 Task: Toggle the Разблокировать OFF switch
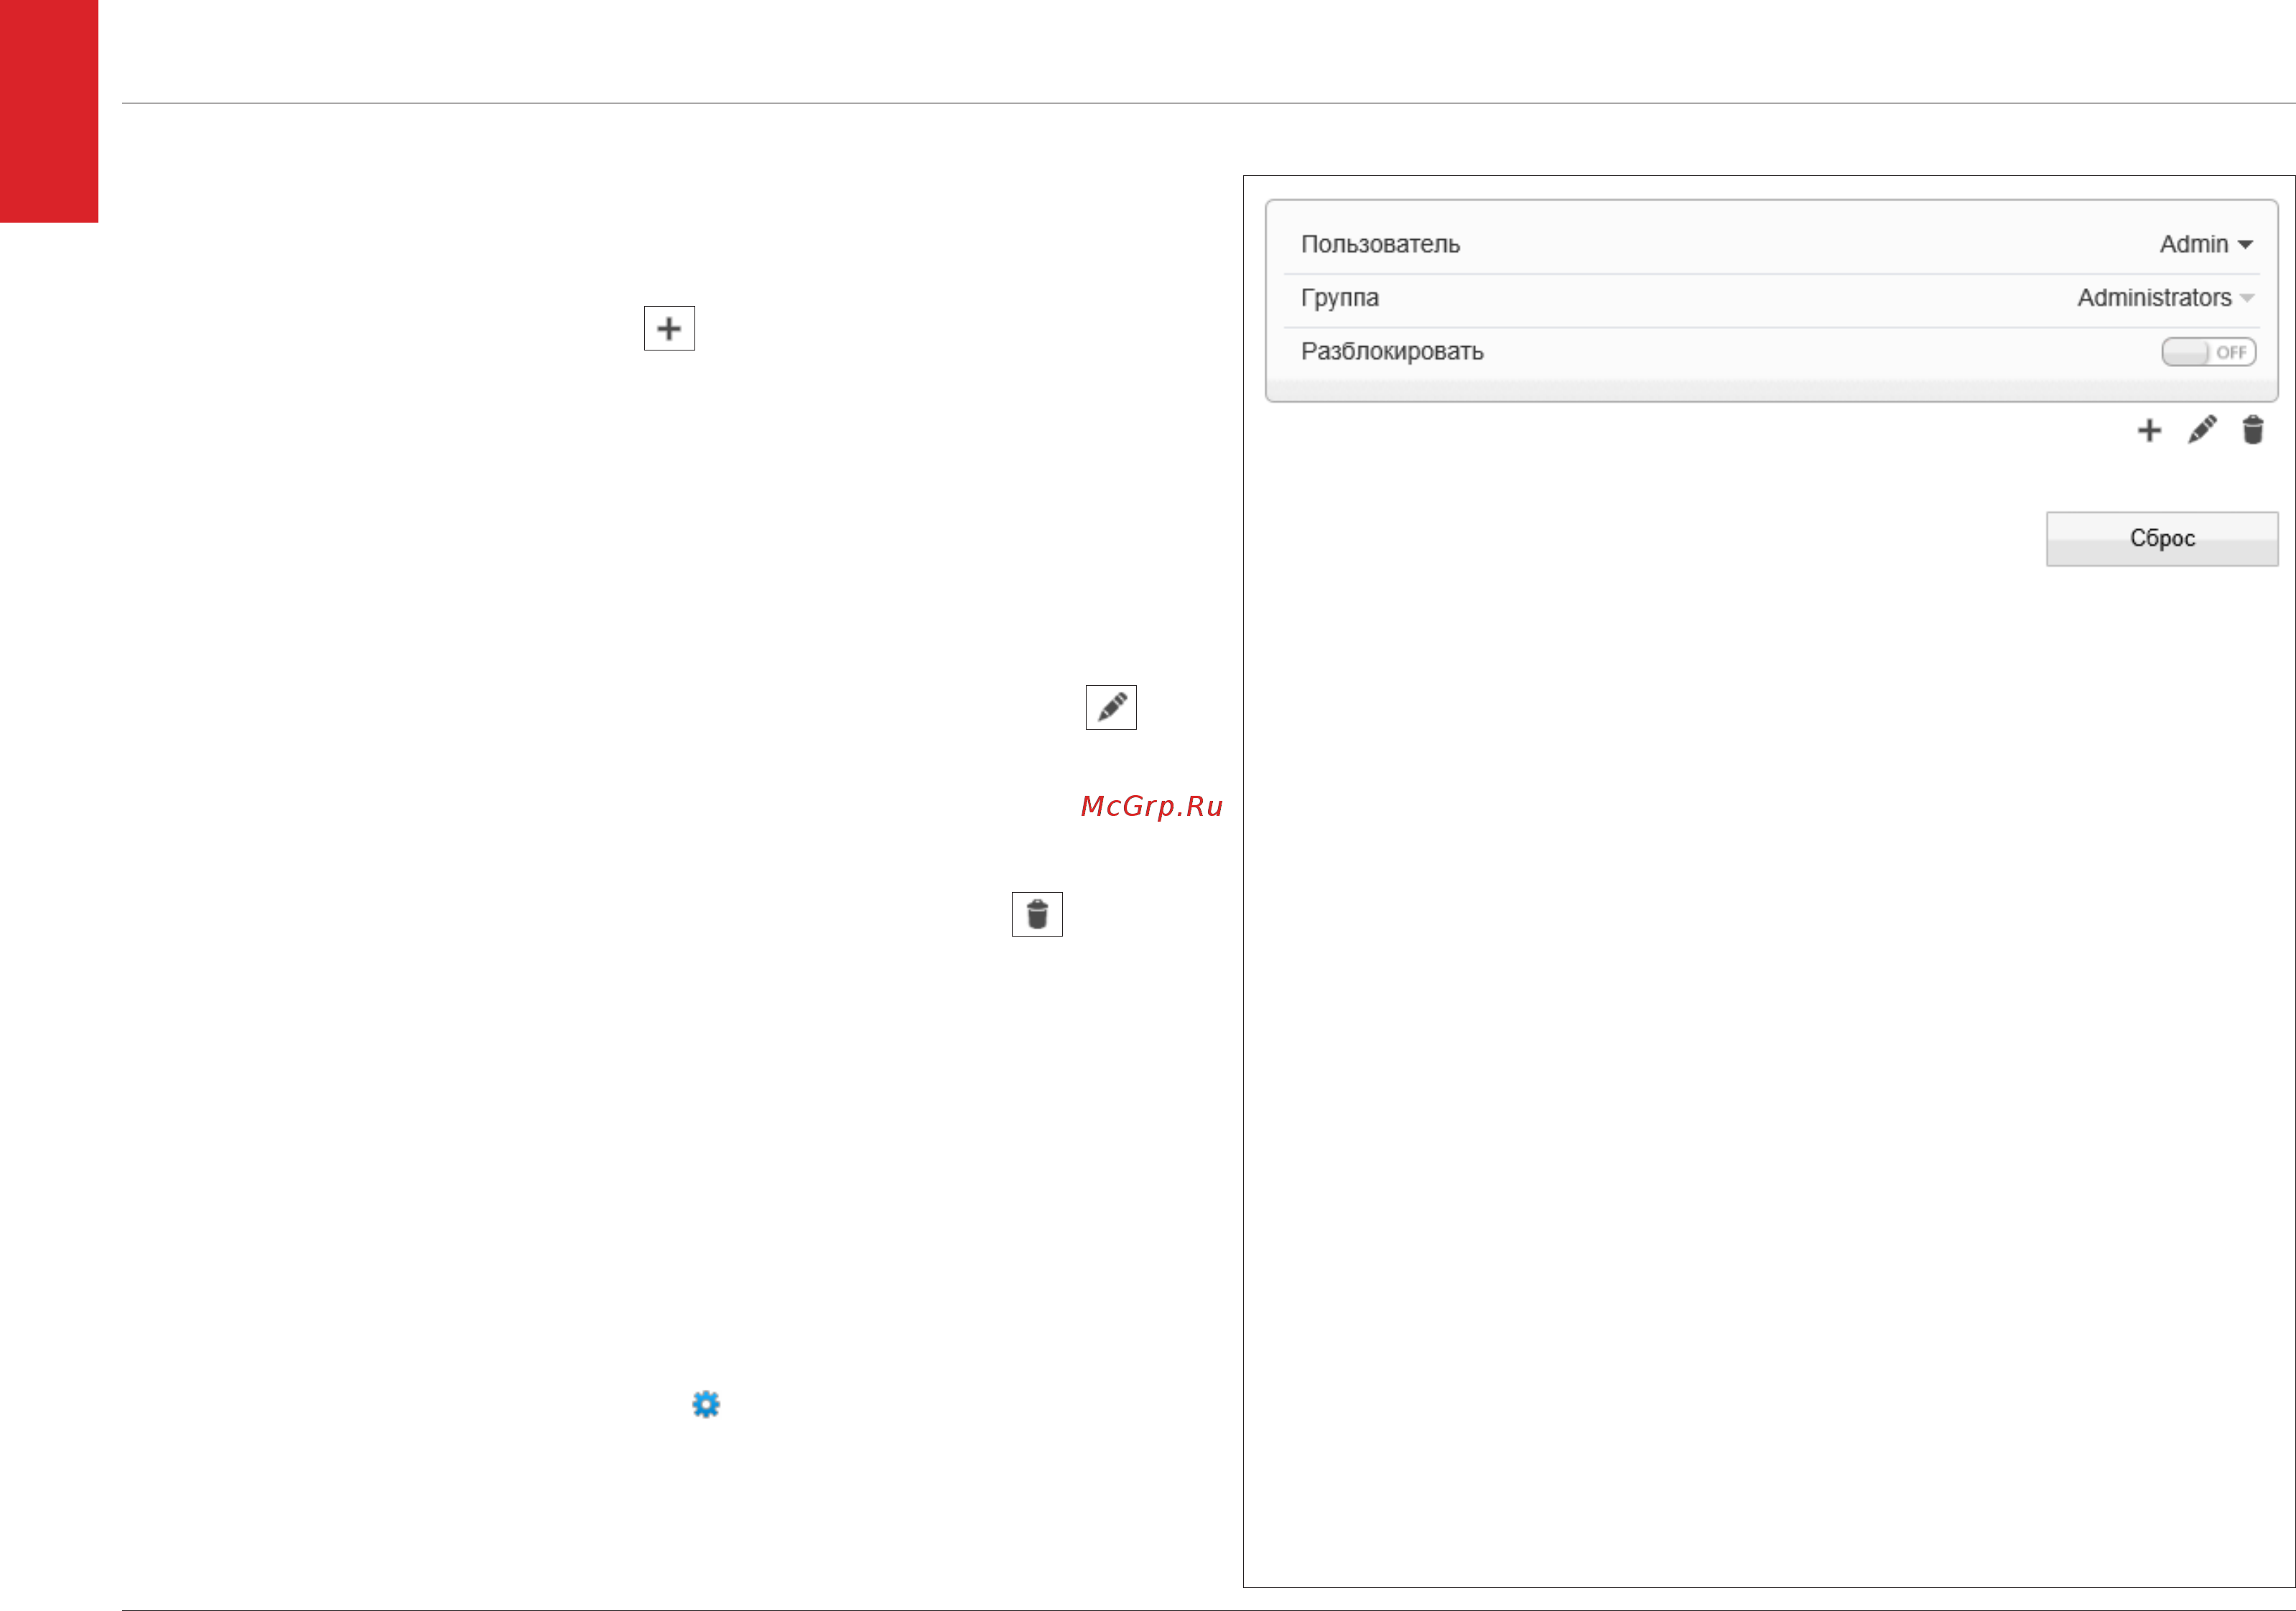click(2208, 352)
